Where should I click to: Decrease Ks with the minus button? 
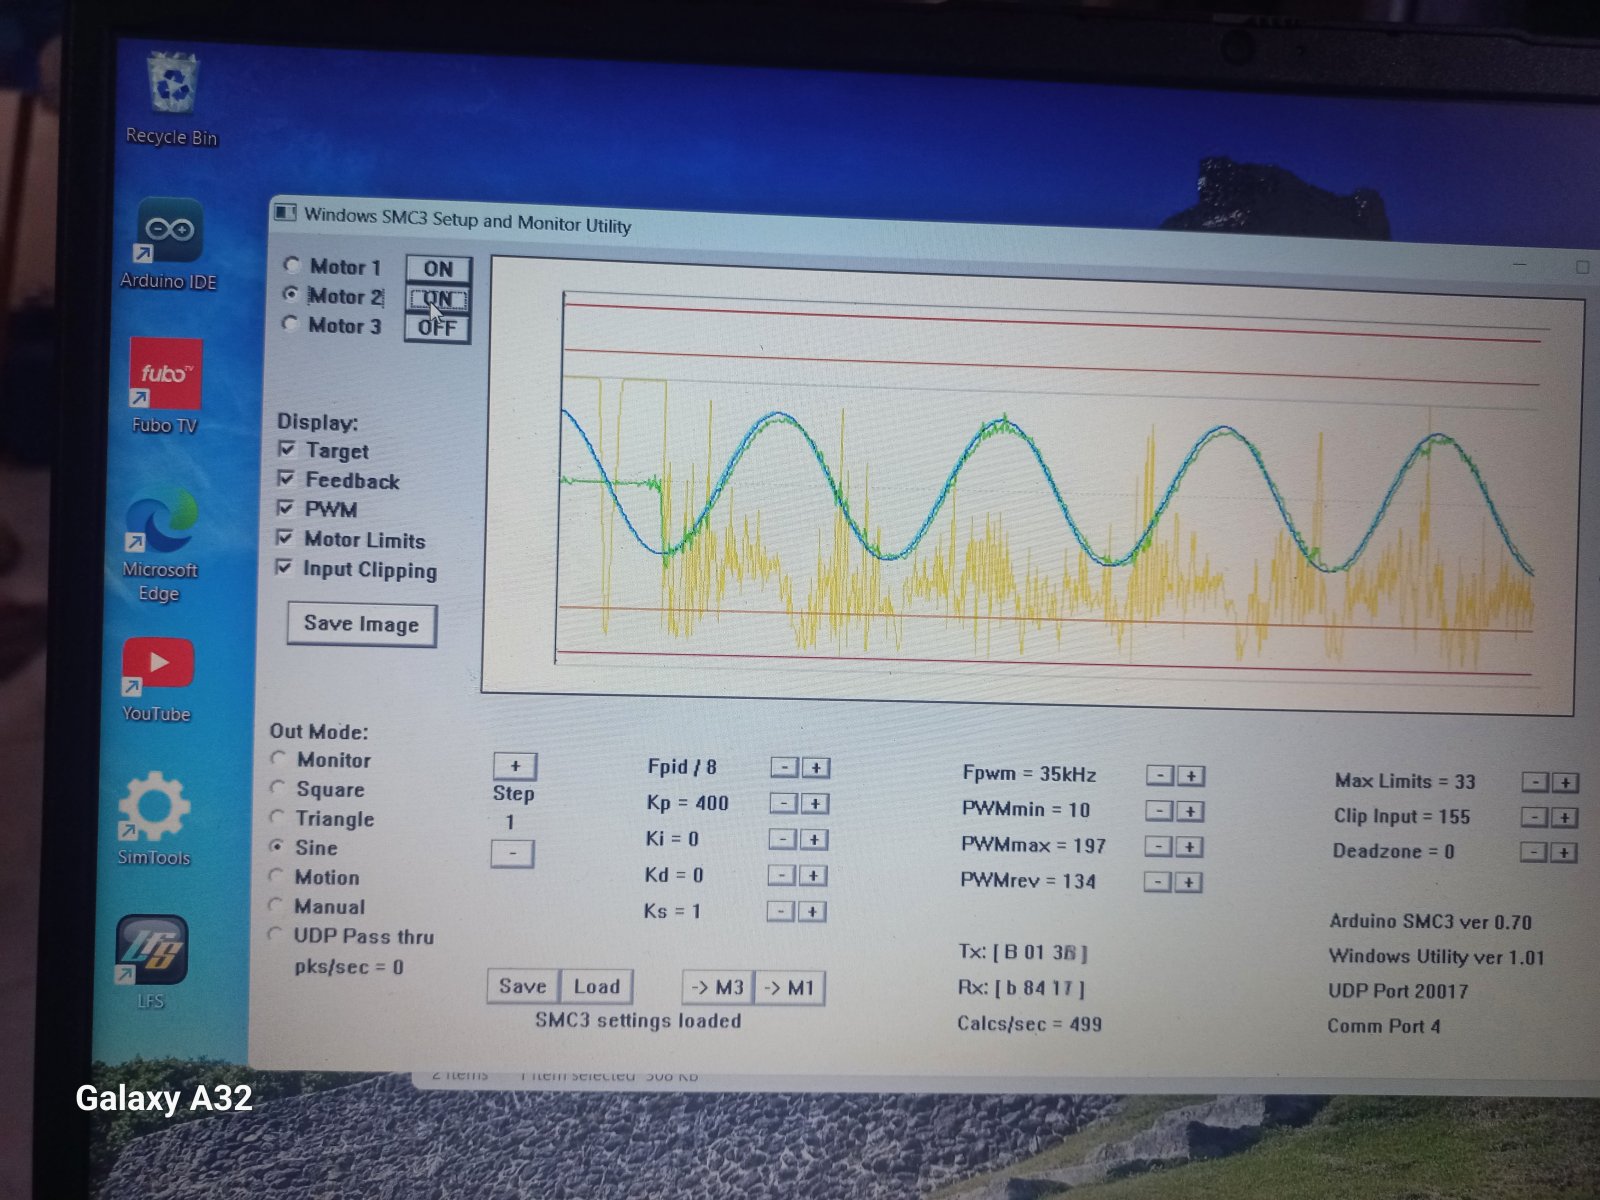781,911
